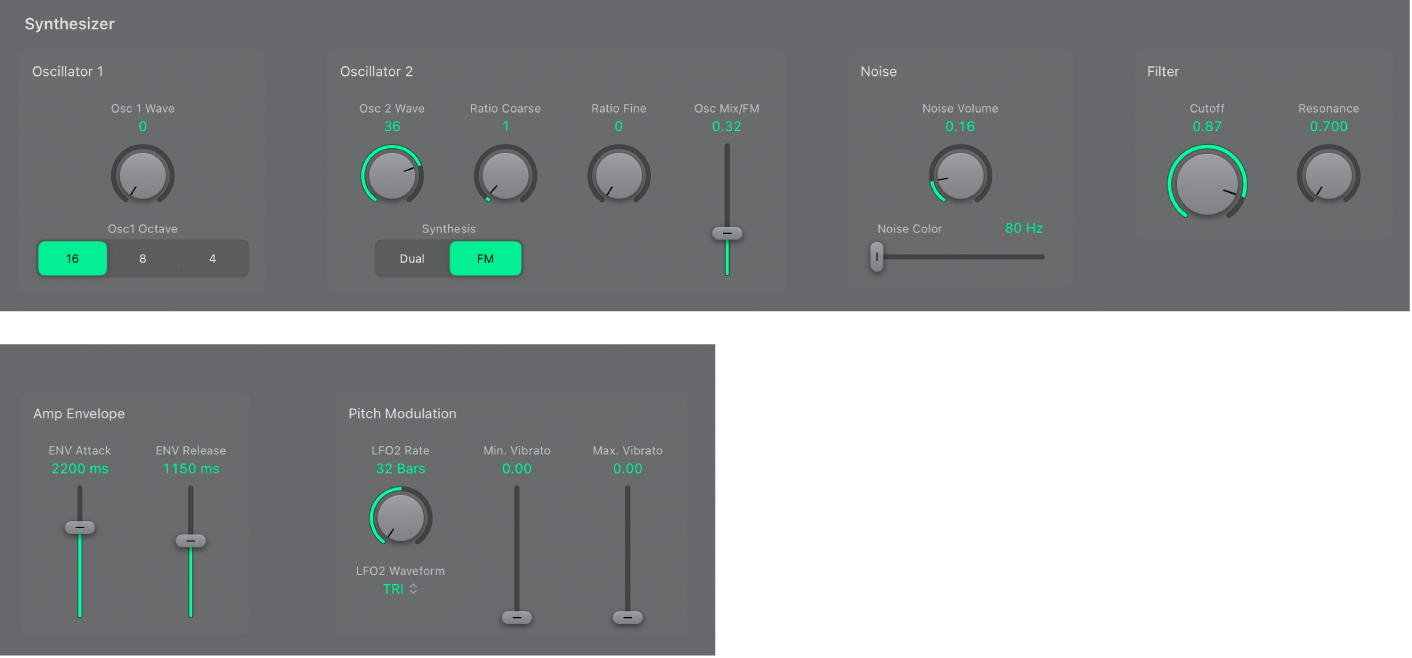The height and width of the screenshot is (658, 1412).
Task: Click the Ratio Coarse knob
Action: pos(505,175)
